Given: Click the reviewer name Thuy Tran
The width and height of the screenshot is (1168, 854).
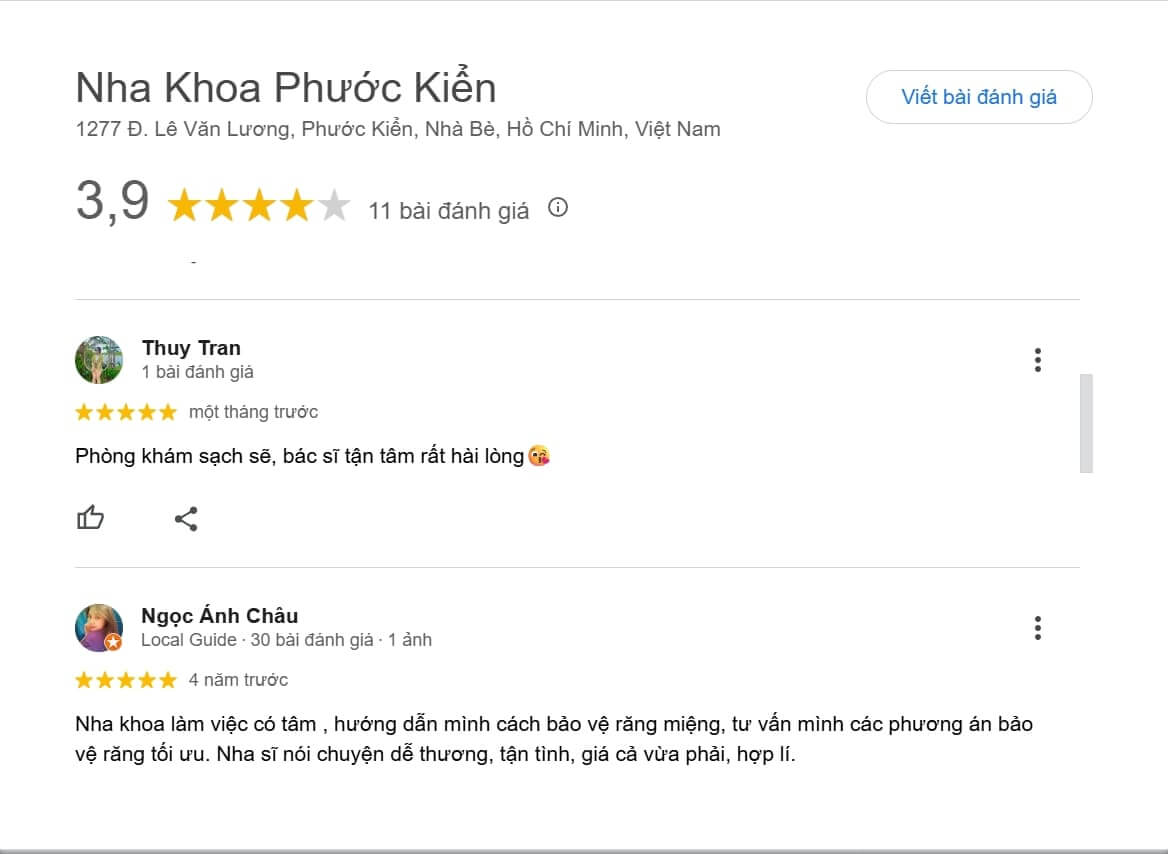Looking at the screenshot, I should coord(191,348).
